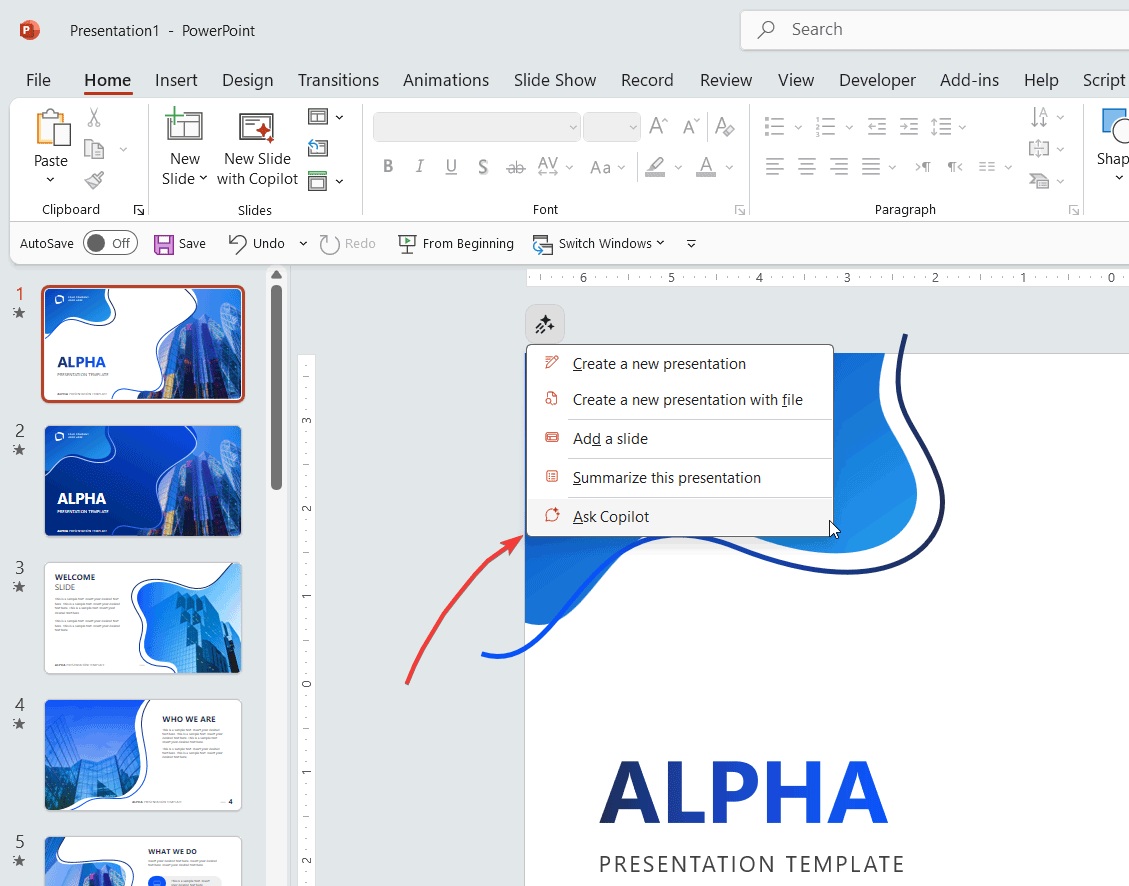
Task: Choose Create a new presentation
Action: [659, 363]
